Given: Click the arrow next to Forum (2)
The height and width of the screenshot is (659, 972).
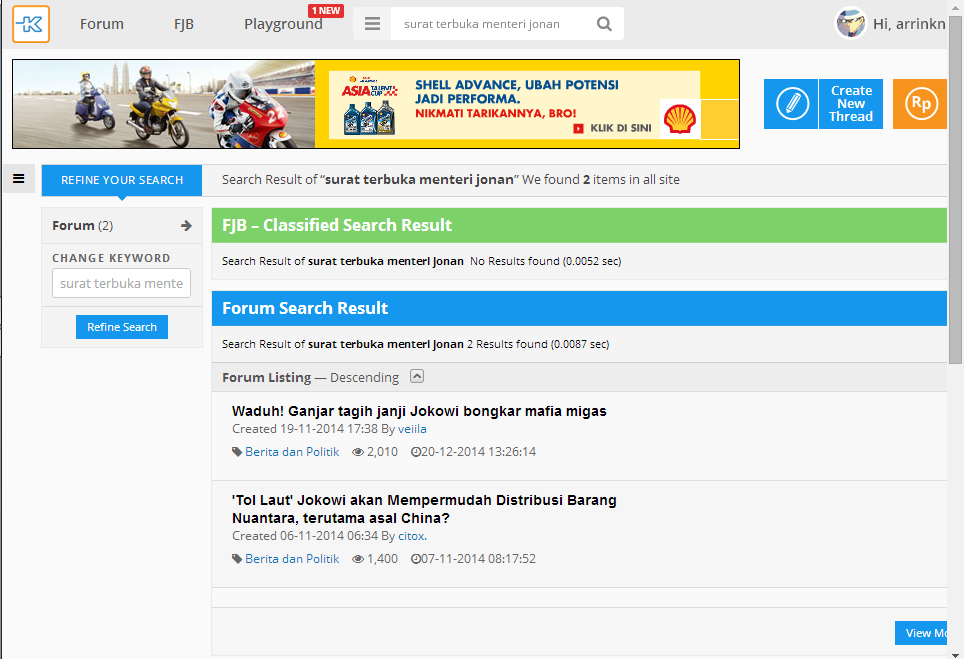Looking at the screenshot, I should tap(186, 226).
